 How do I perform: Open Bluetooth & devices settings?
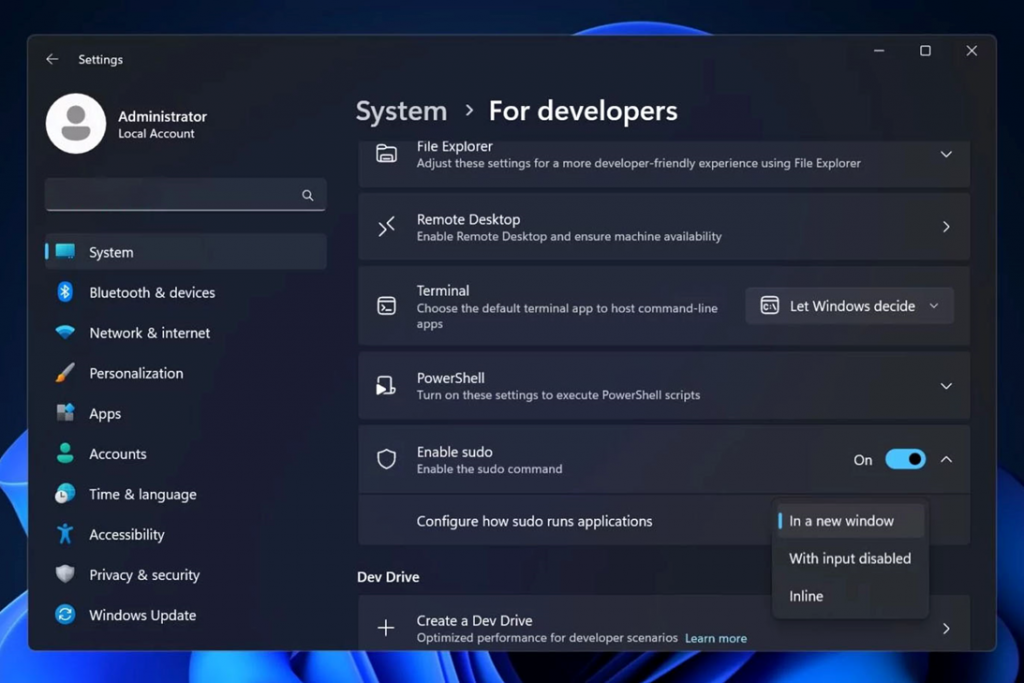(x=185, y=292)
